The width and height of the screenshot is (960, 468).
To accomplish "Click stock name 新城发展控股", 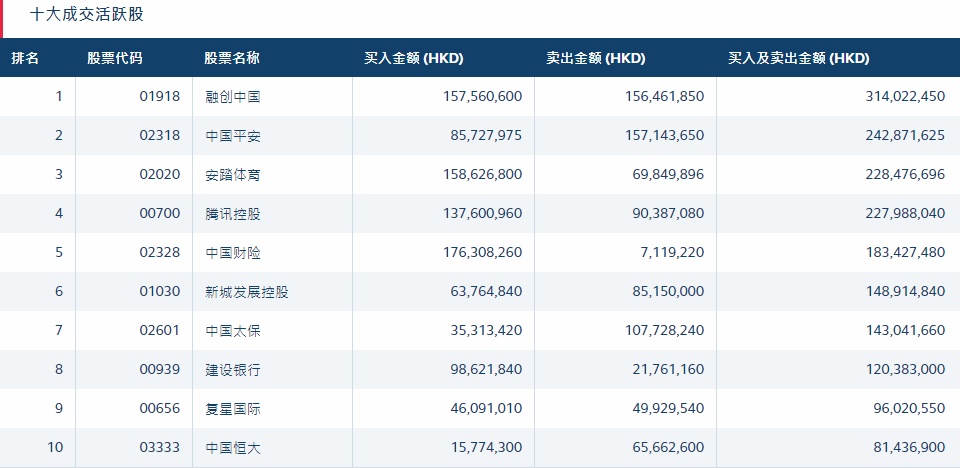I will click(246, 292).
